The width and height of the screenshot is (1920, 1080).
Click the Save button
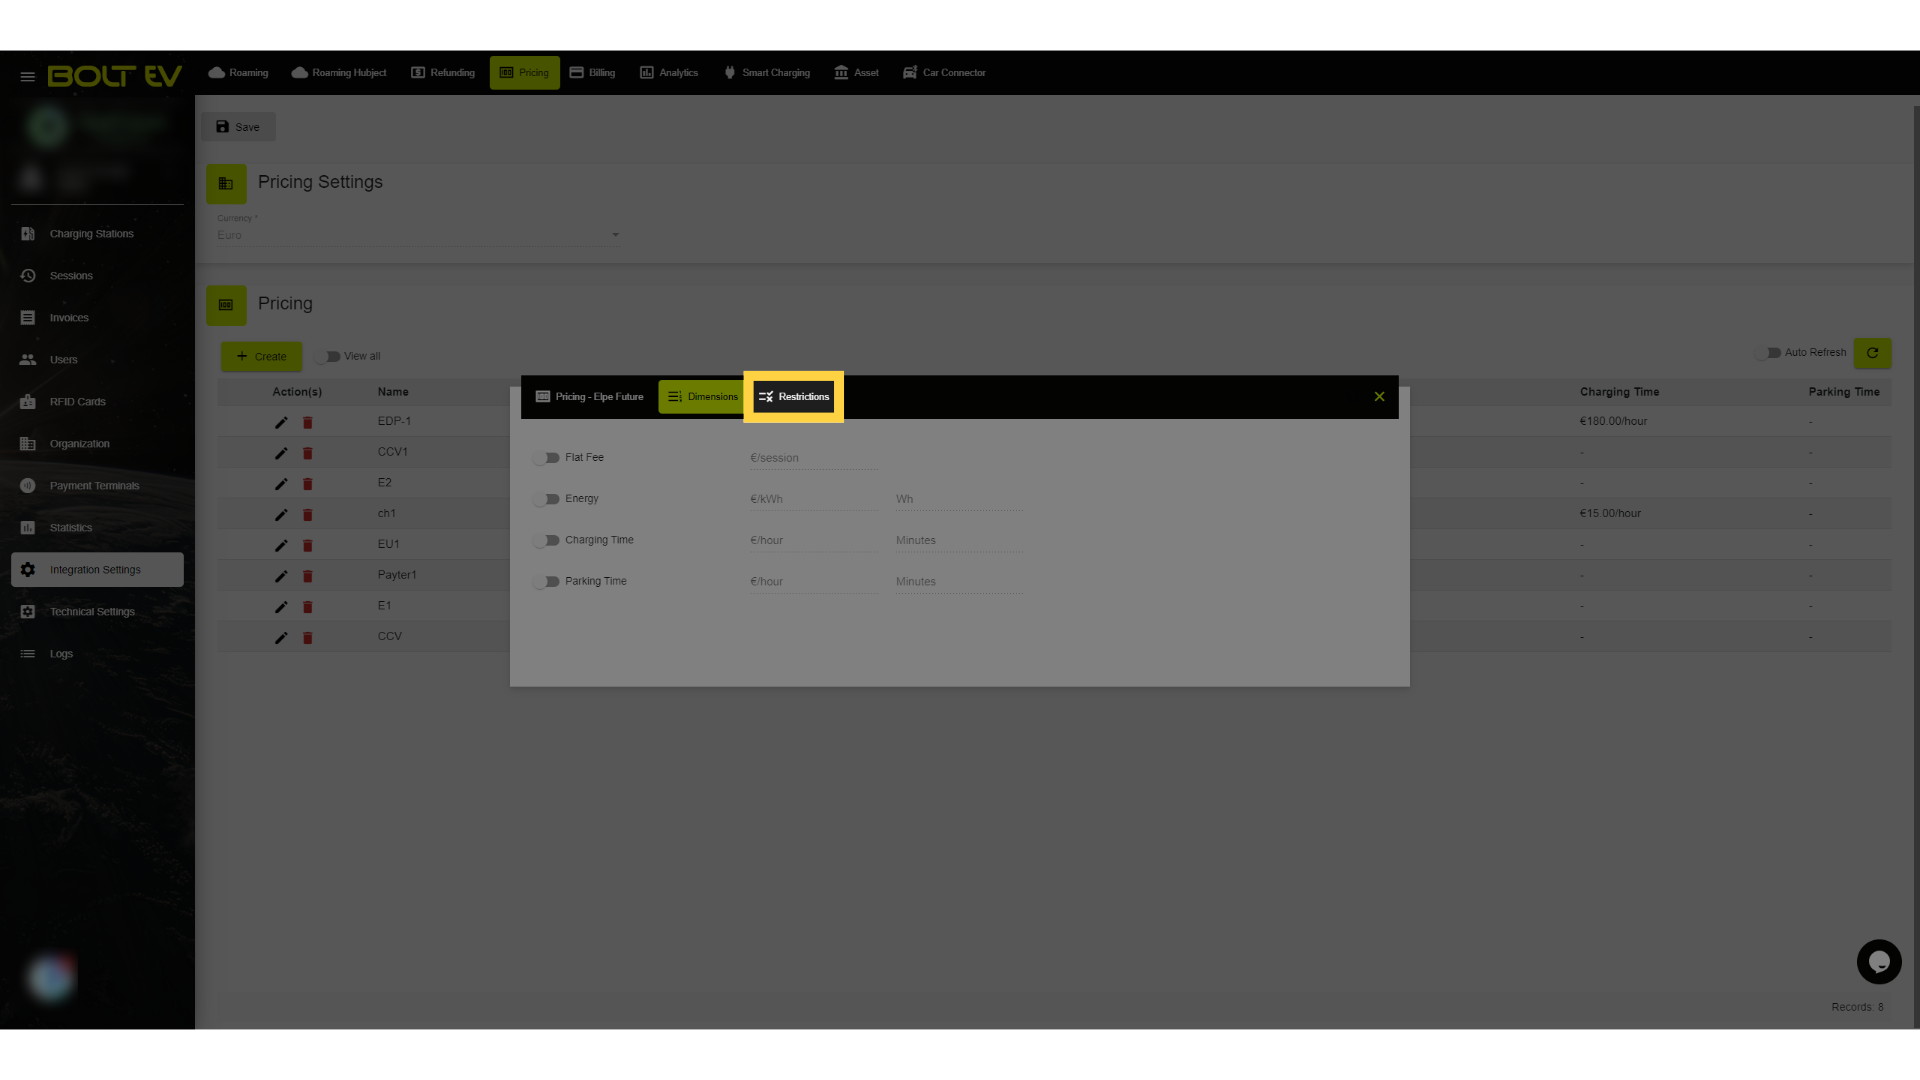coord(238,127)
